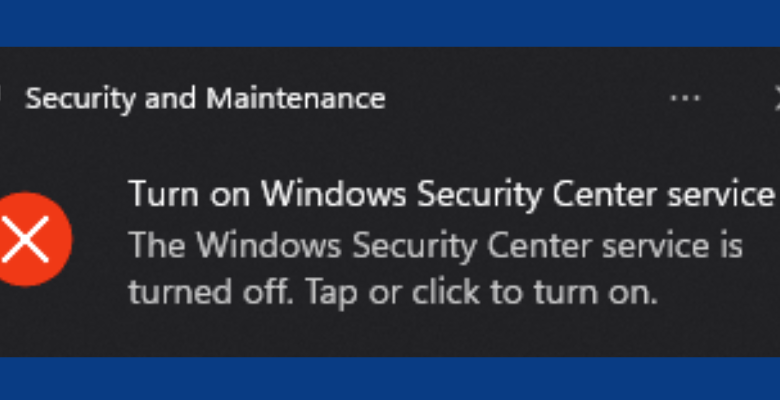Click the red error X icon
Image resolution: width=780 pixels, height=400 pixels.
tap(33, 241)
